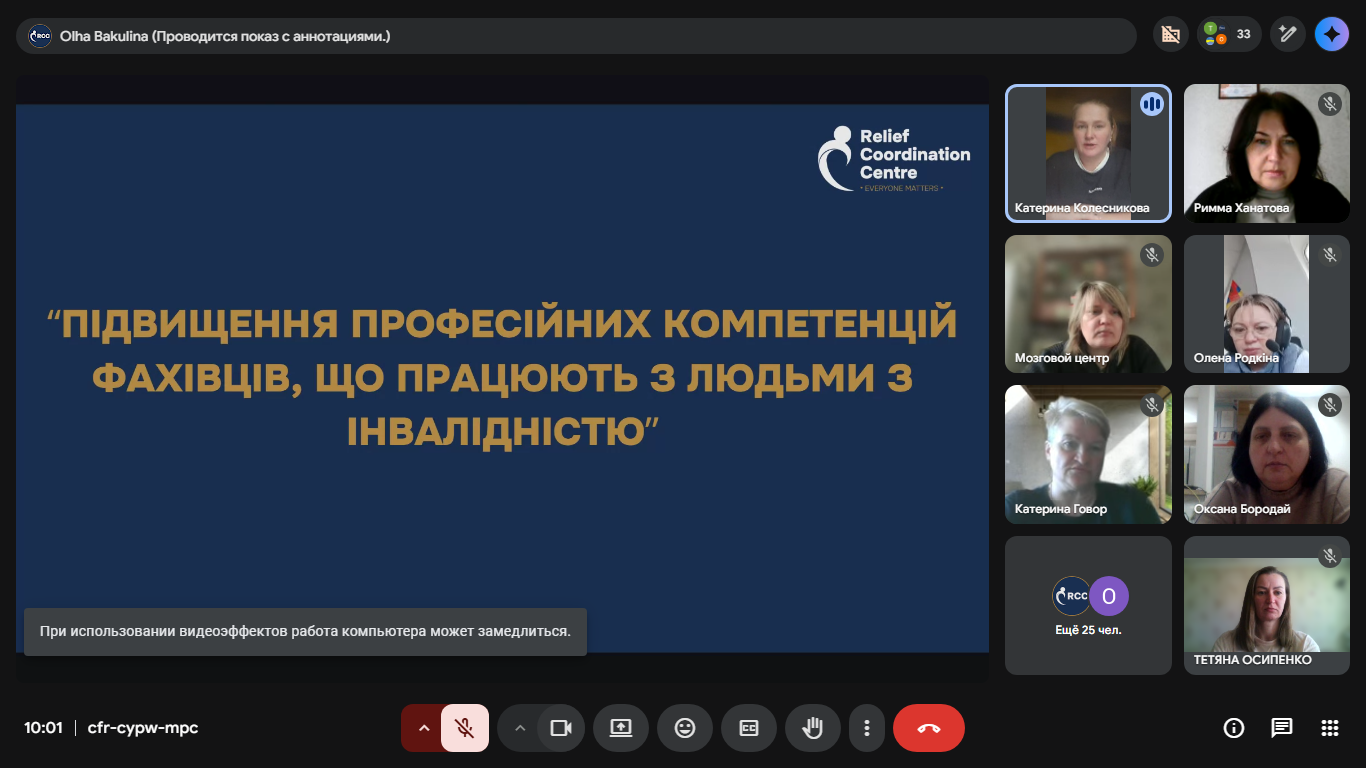Open audio settings arrow beside the microphone
1366x768 pixels.
(423, 728)
